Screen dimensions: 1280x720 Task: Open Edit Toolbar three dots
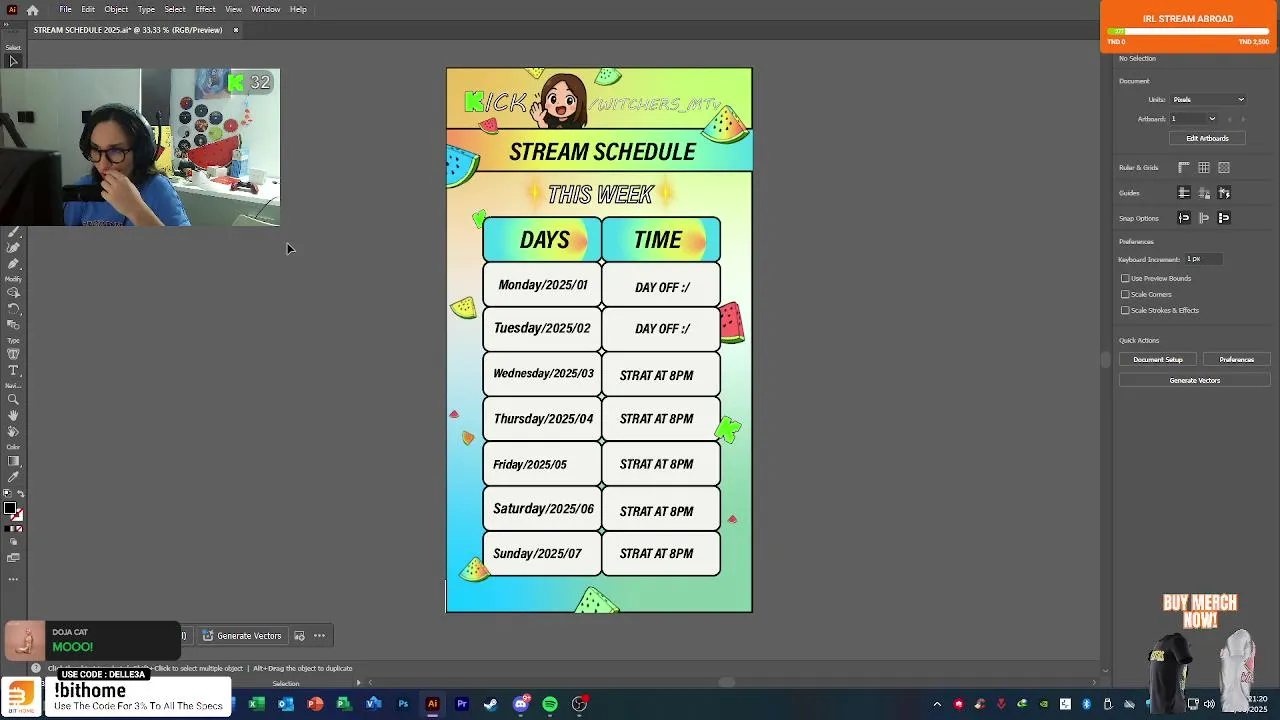(13, 579)
